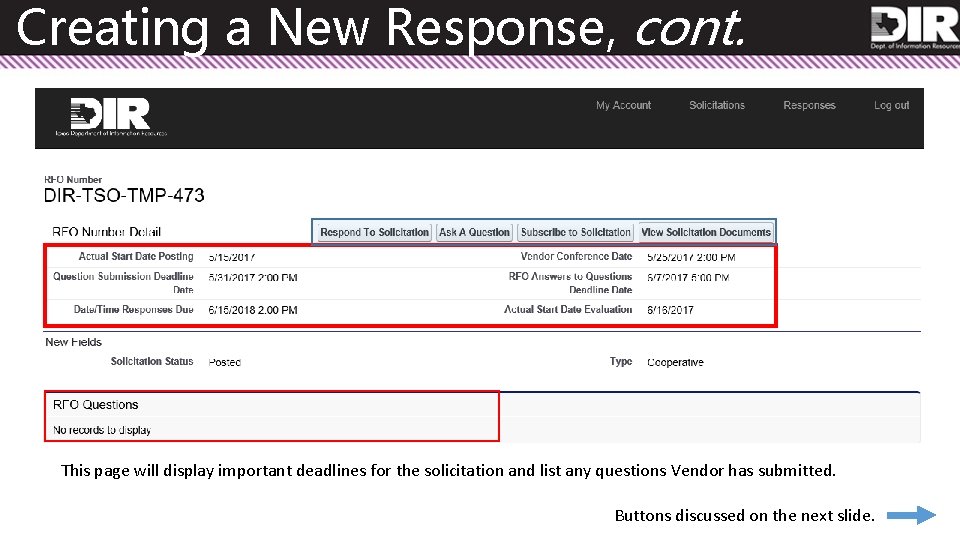Viewport: 960px width, 540px height.
Task: Click the RFO Questions section heading
Action: pyautogui.click(x=96, y=405)
